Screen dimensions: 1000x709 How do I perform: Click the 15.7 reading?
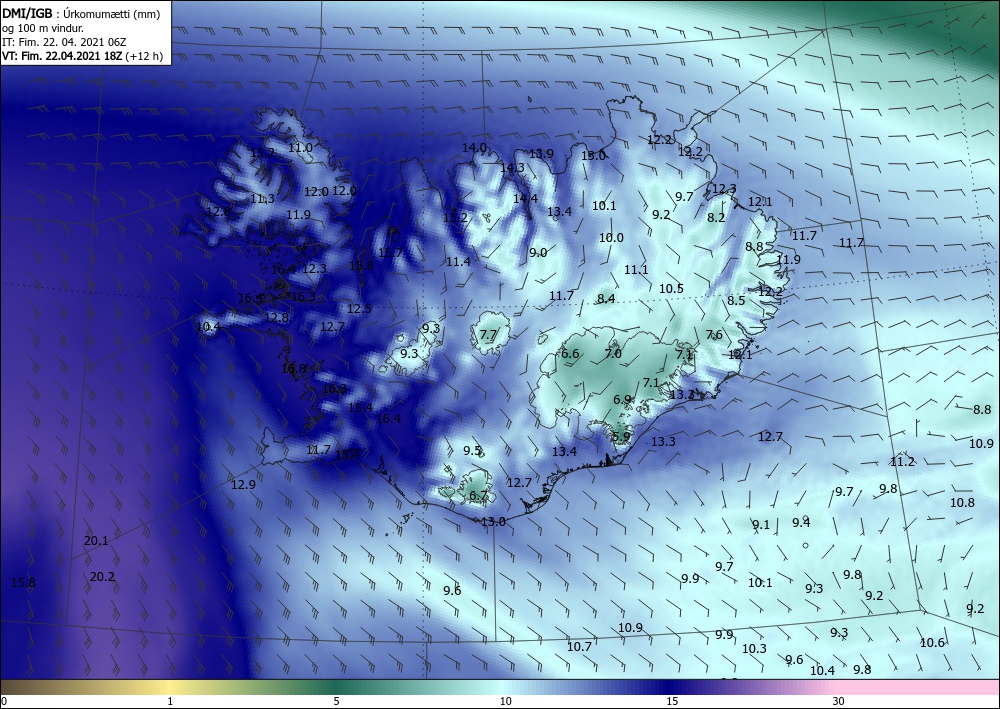(x=390, y=253)
